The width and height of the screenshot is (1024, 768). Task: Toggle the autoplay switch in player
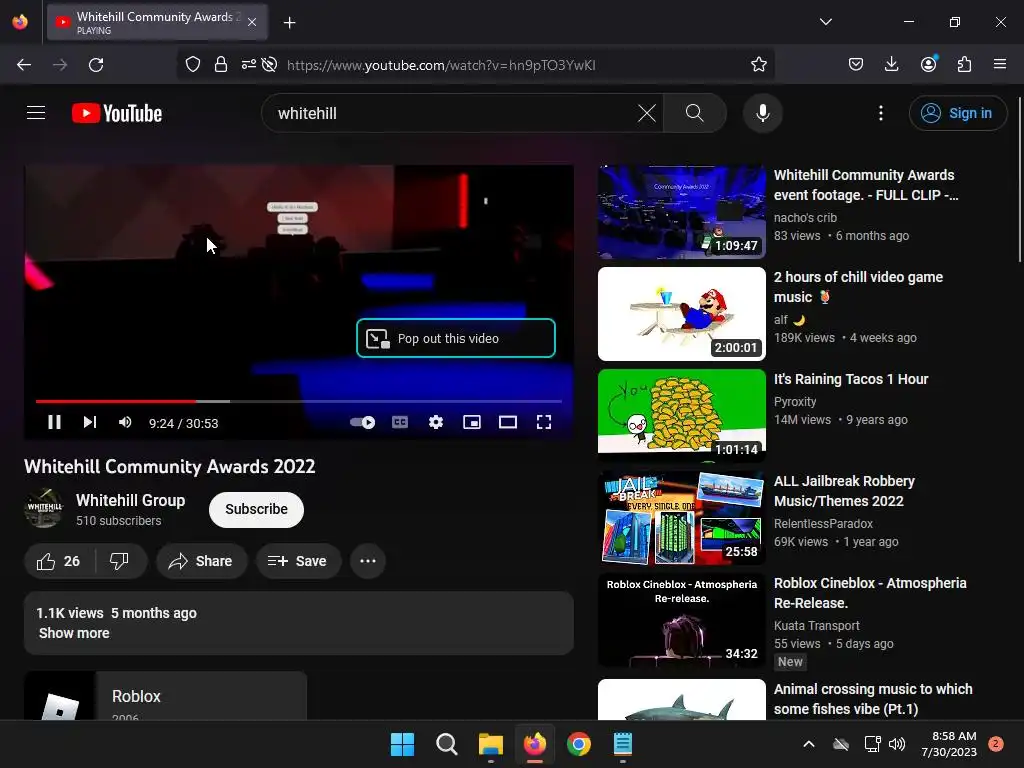tap(362, 423)
